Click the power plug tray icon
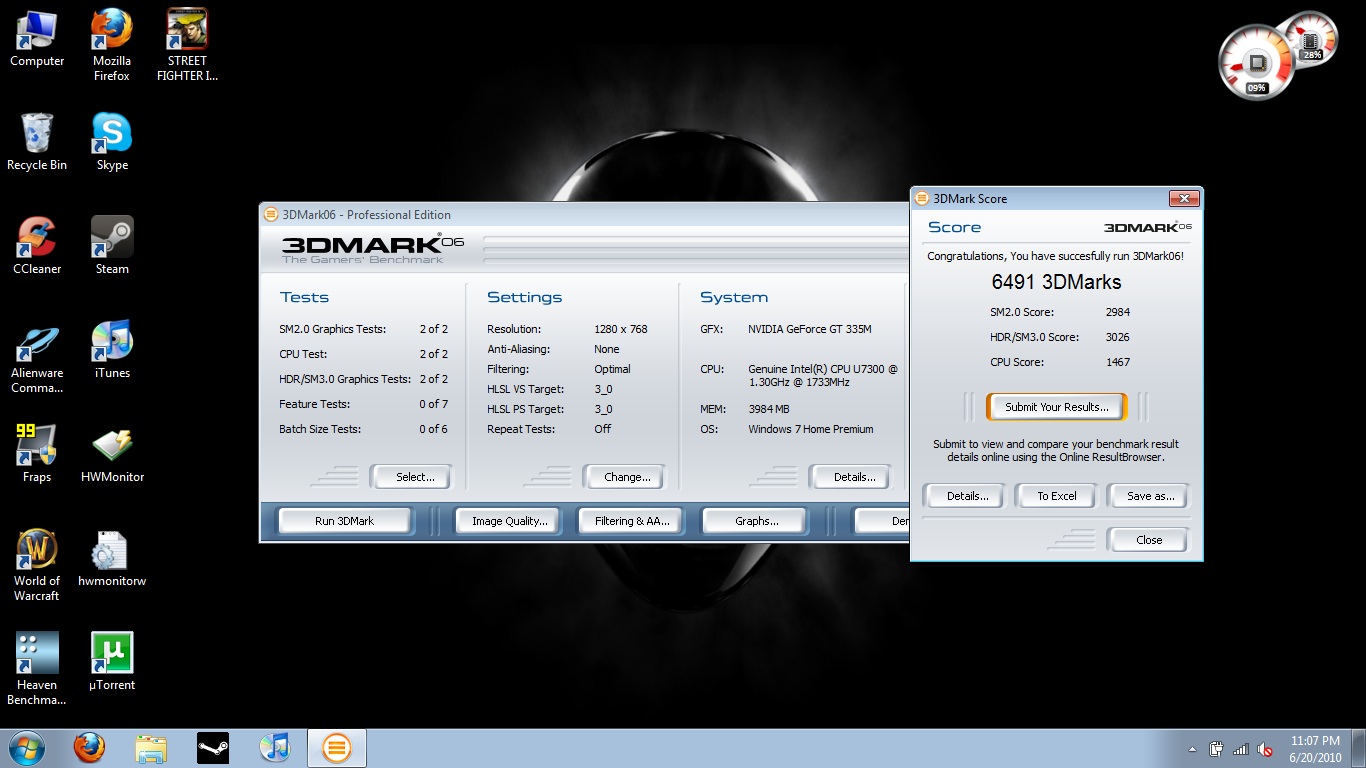Image resolution: width=1366 pixels, height=768 pixels. point(1217,749)
